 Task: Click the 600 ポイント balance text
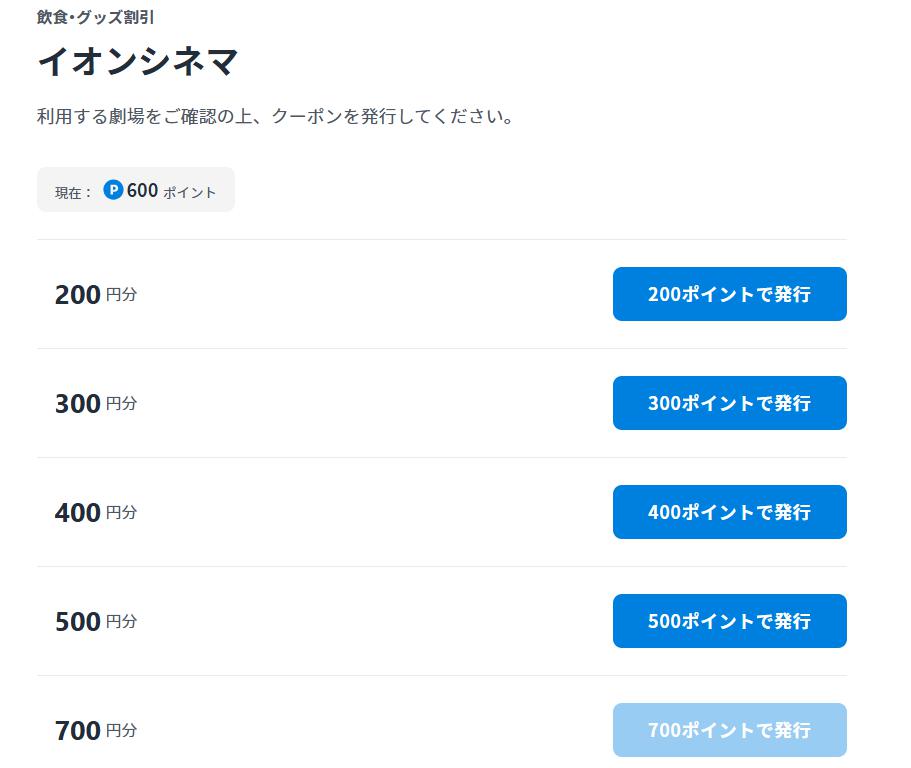point(171,191)
